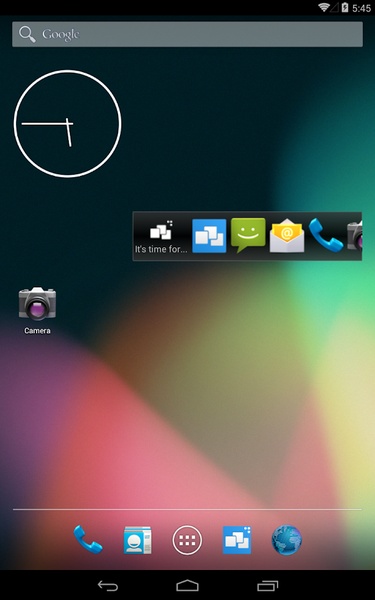375x600 pixels.
Task: Tap the mobile signal indicator icon
Action: (x=334, y=7)
